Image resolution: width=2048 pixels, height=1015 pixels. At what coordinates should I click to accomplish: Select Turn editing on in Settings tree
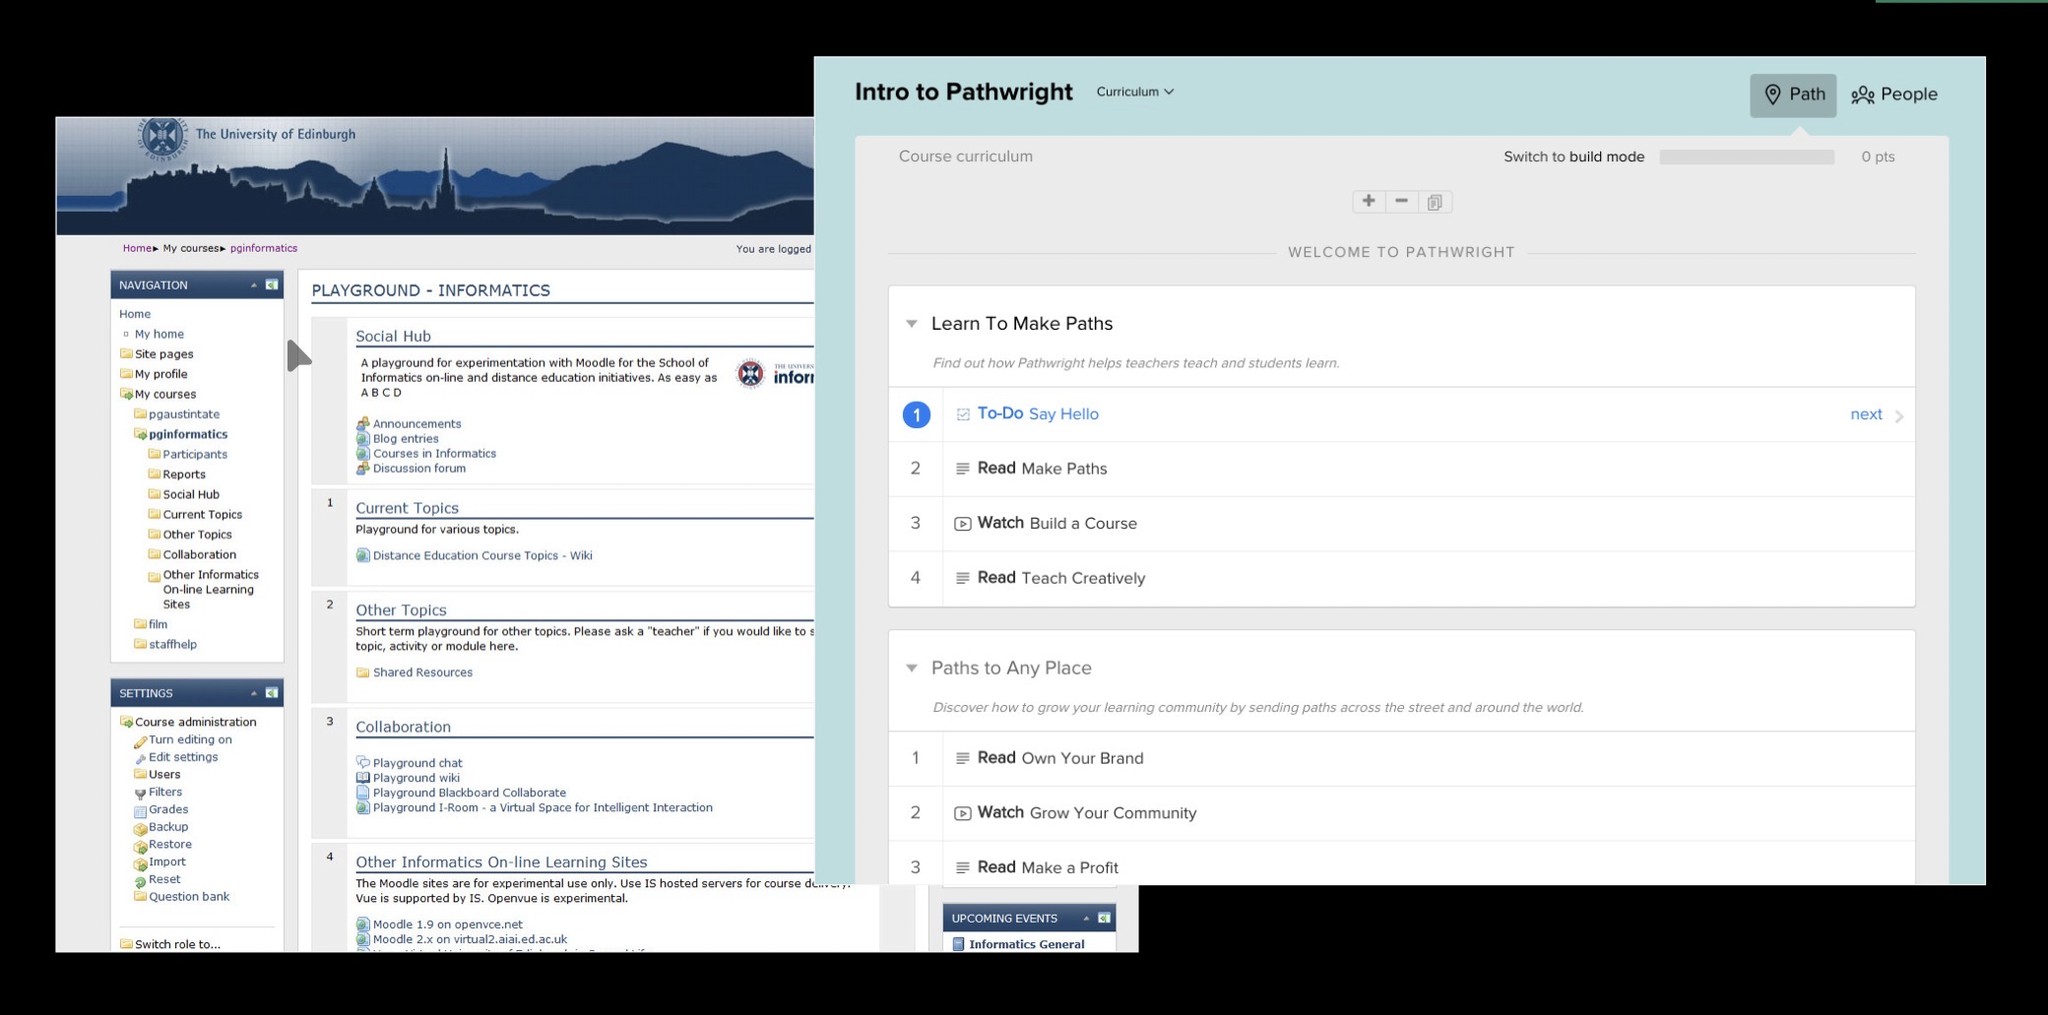pyautogui.click(x=190, y=740)
